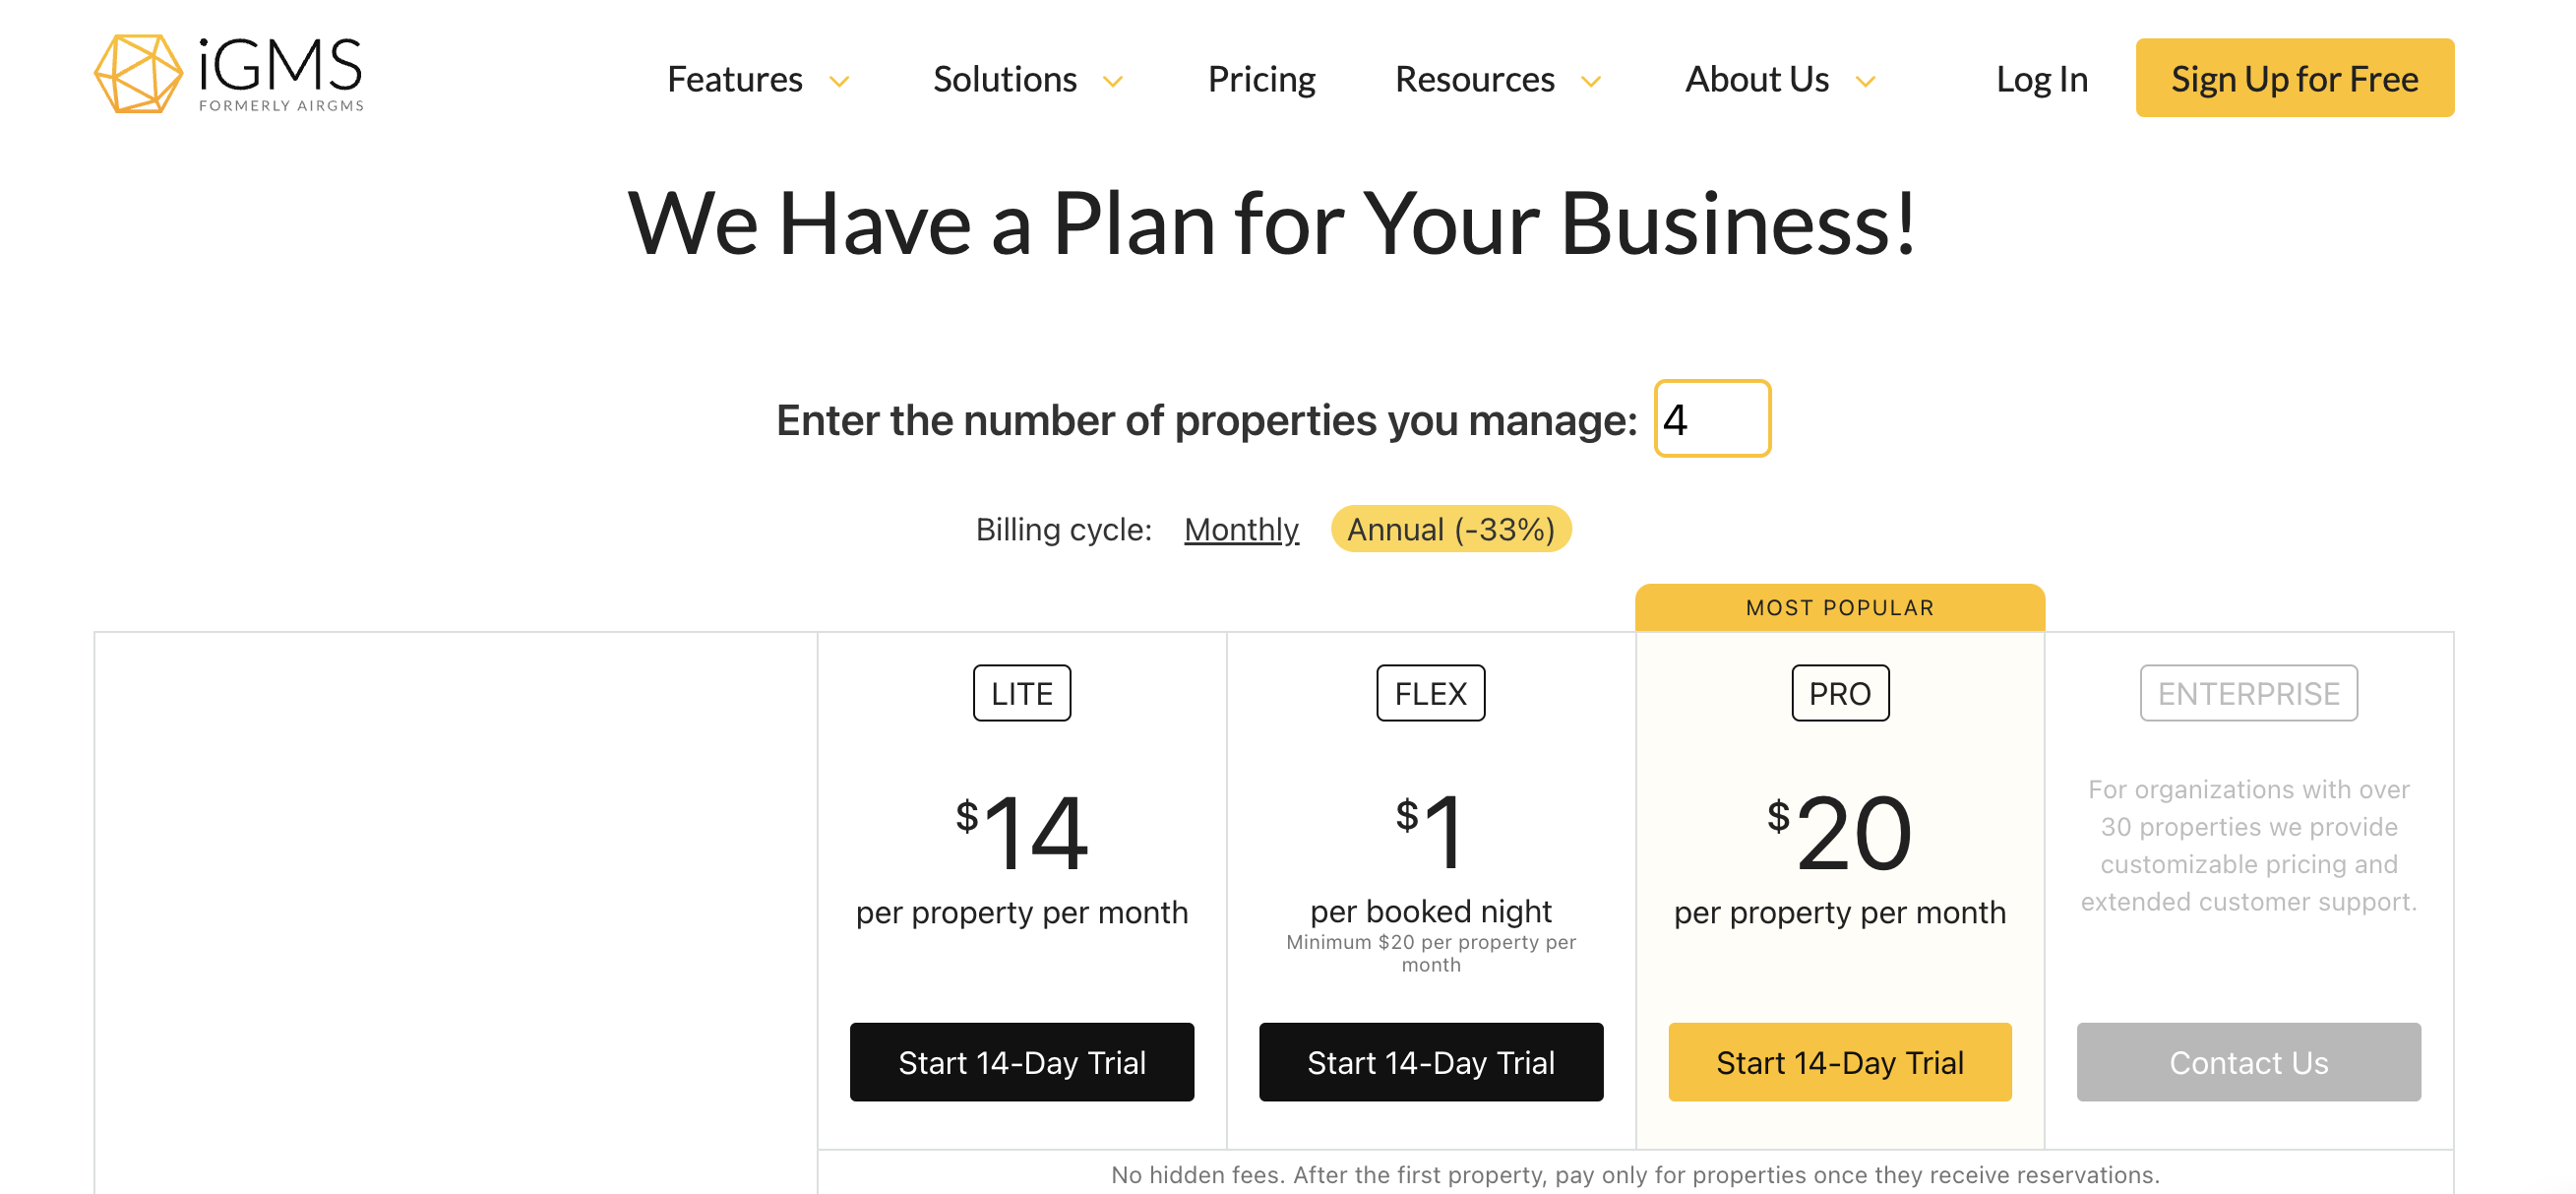Viewport: 2576px width, 1194px height.
Task: Open the Pricing menu item
Action: tap(1261, 79)
